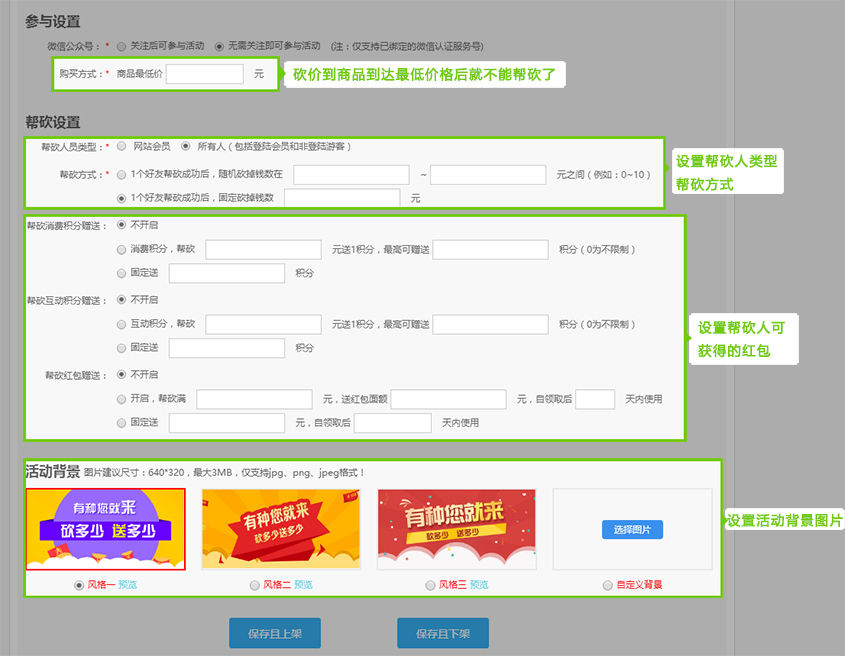845x656 pixels.
Task: Click the orange 风格二 background thumbnail
Action: click(281, 529)
